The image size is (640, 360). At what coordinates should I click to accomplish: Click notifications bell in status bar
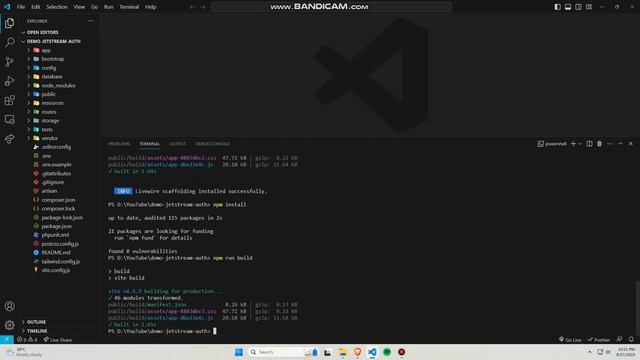[x=631, y=340]
